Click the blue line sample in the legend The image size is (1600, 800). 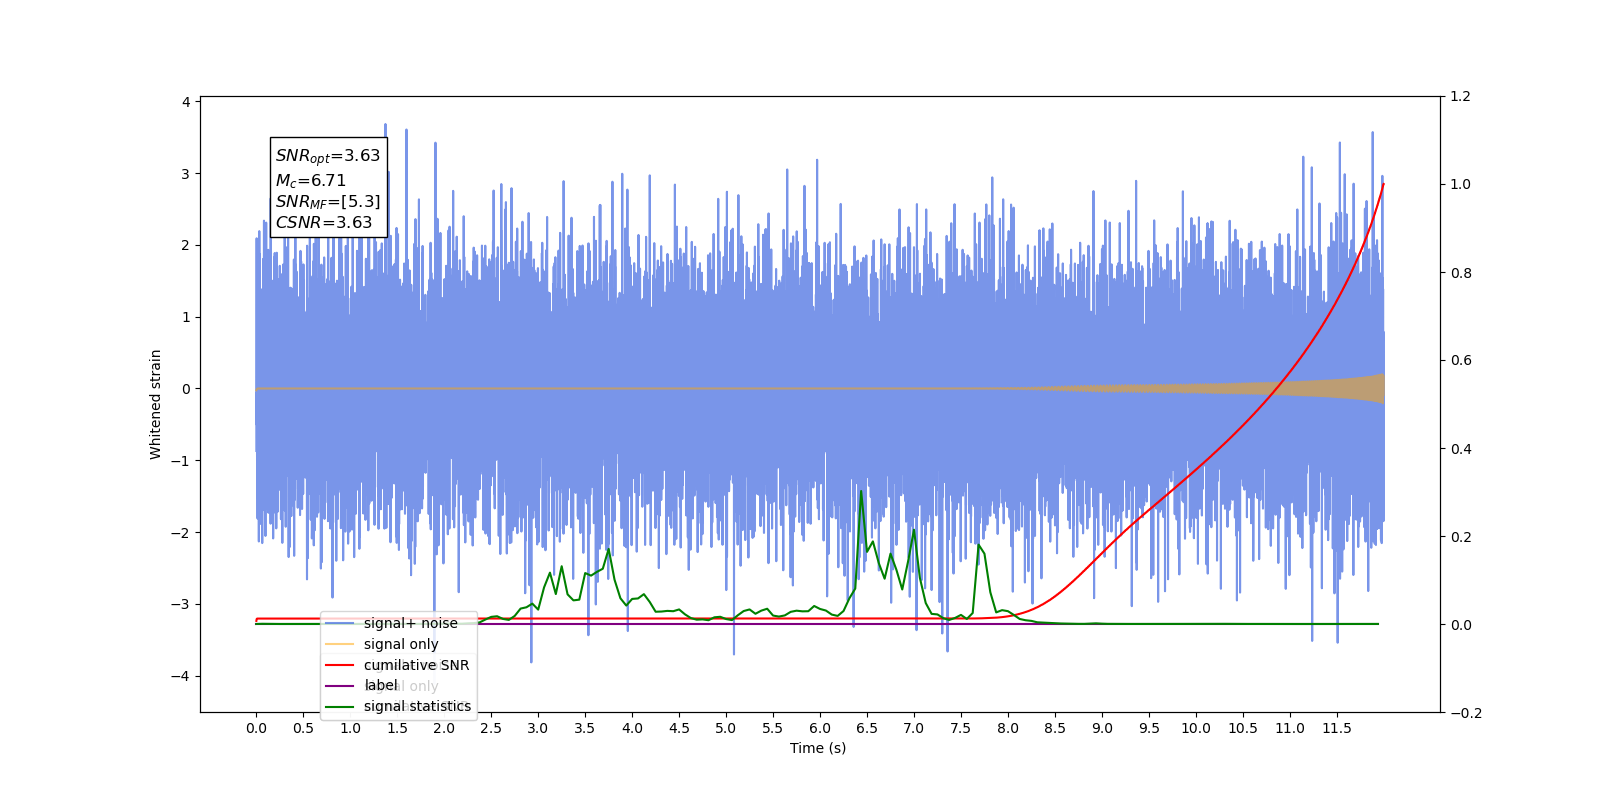point(340,623)
